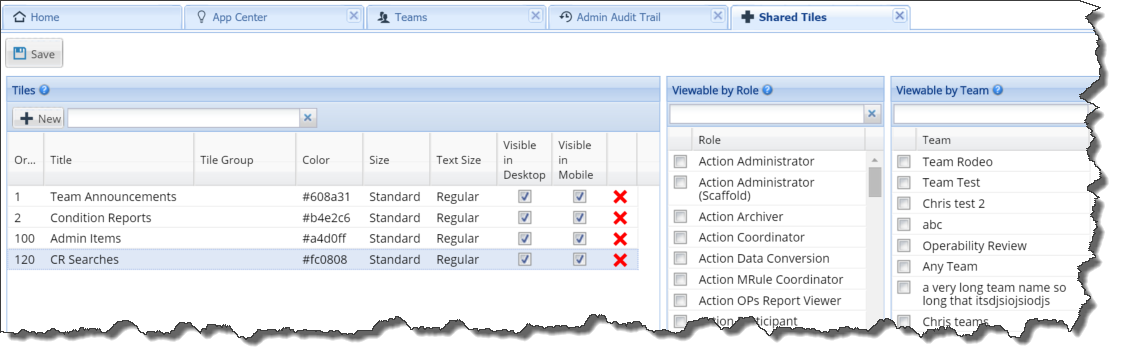Clear the Viewable by Role filter

(x=872, y=114)
